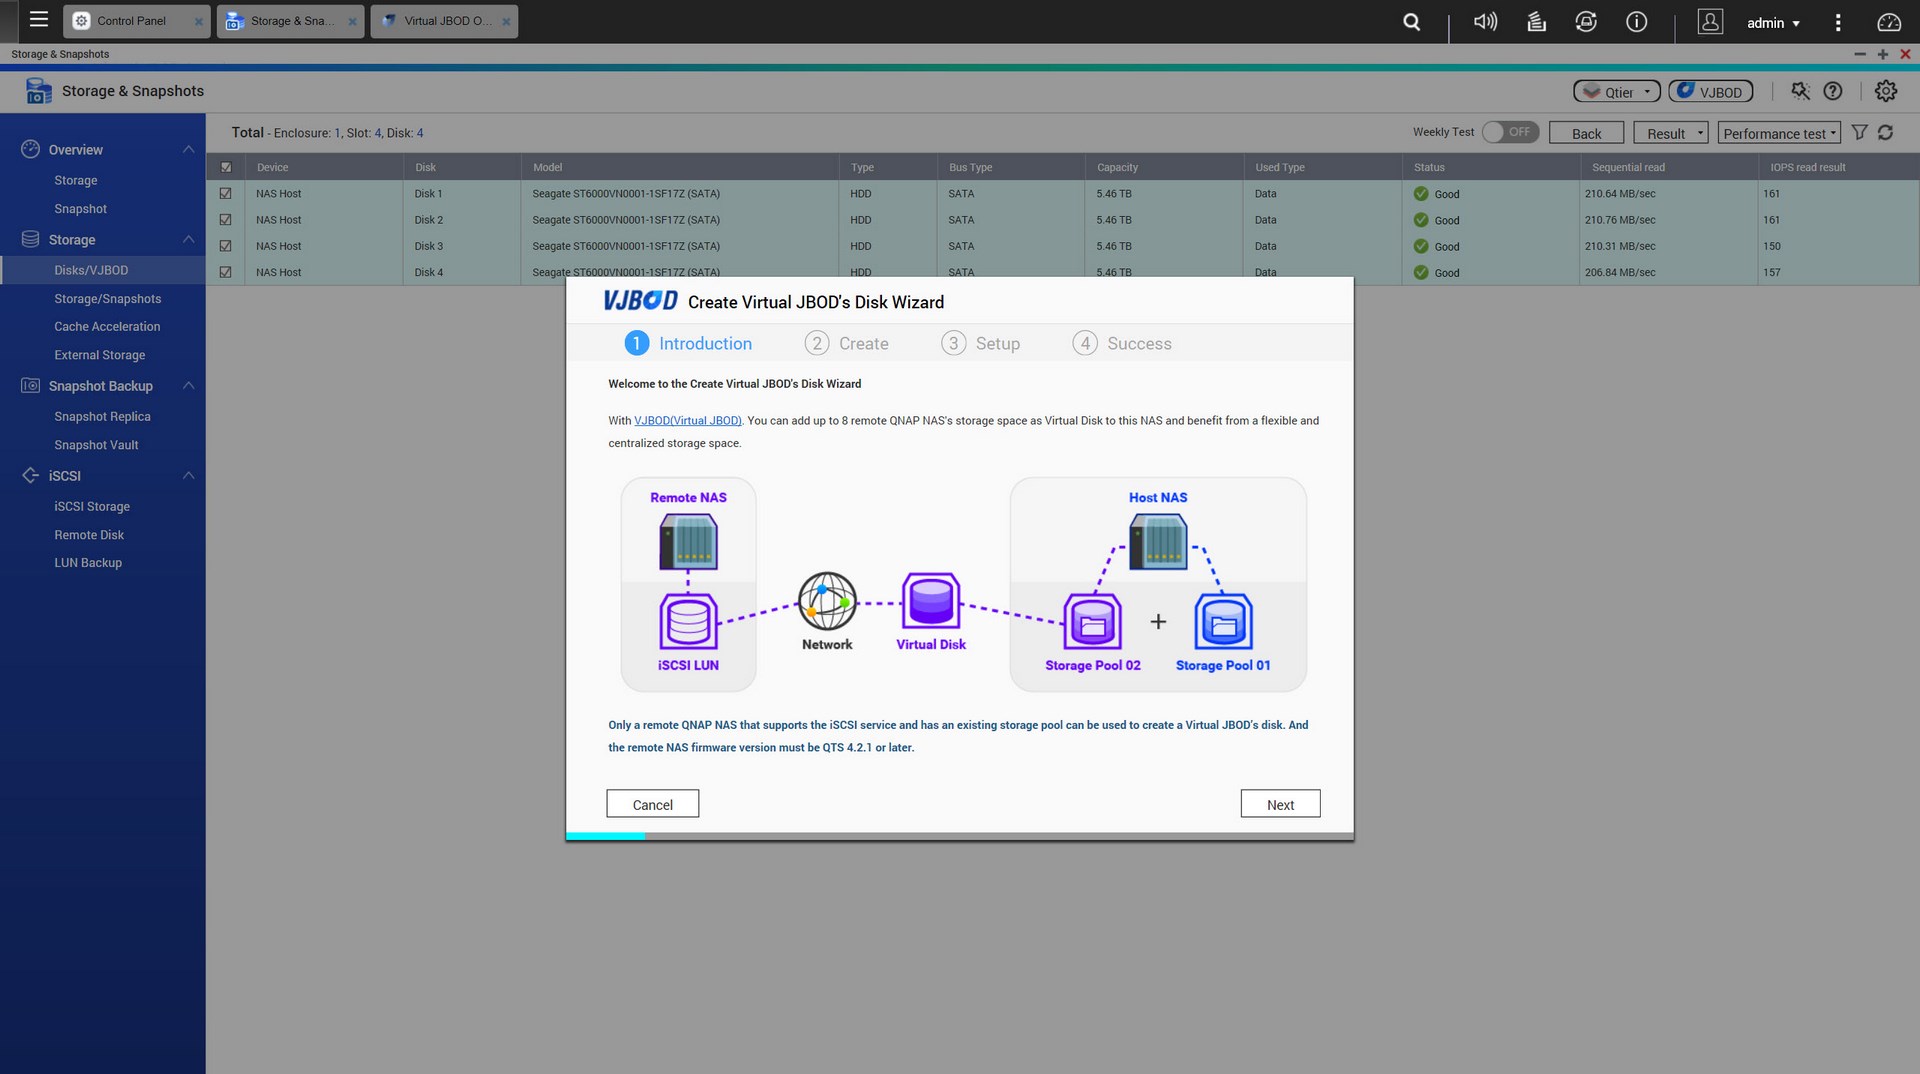Click step 3 Setup in wizard
This screenshot has height=1074, width=1920.
pyautogui.click(x=980, y=343)
